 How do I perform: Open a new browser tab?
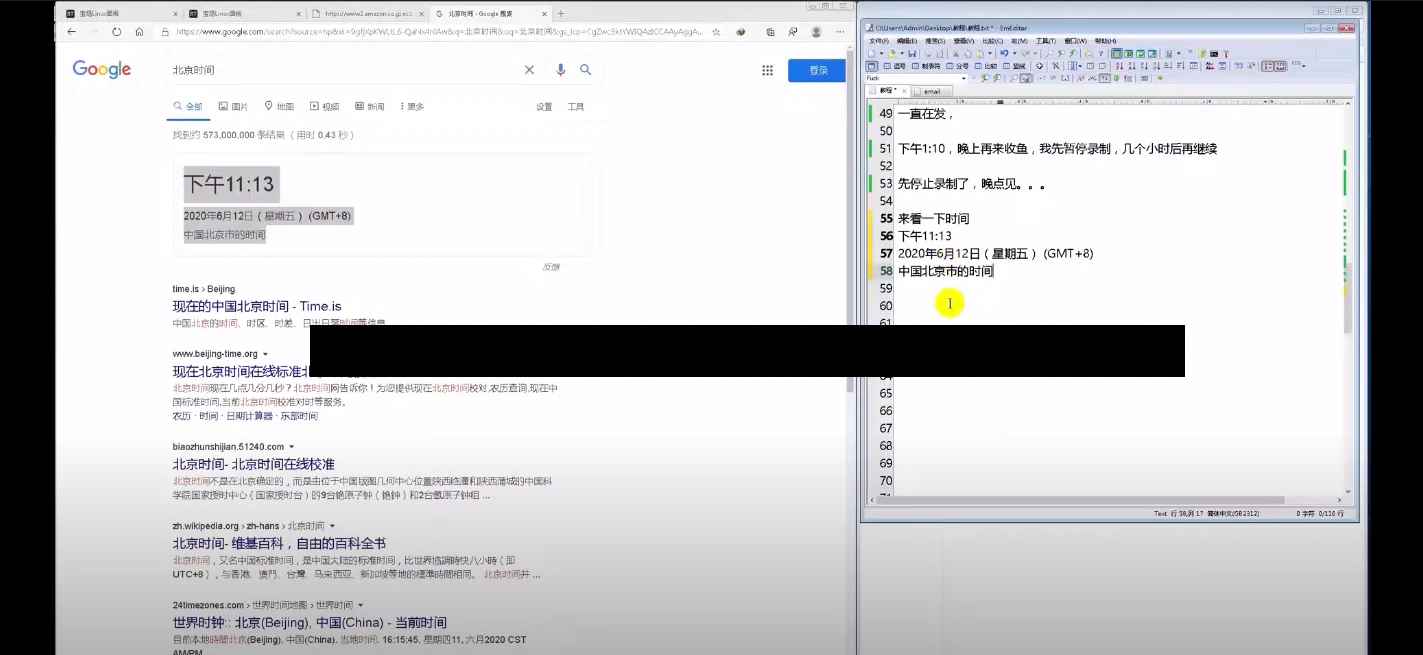tap(561, 13)
